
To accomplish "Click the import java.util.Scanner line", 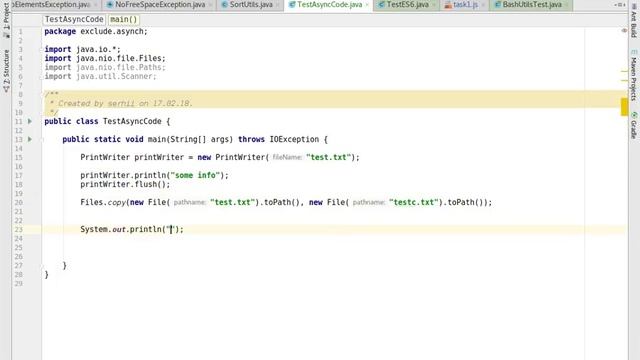I will [100, 76].
